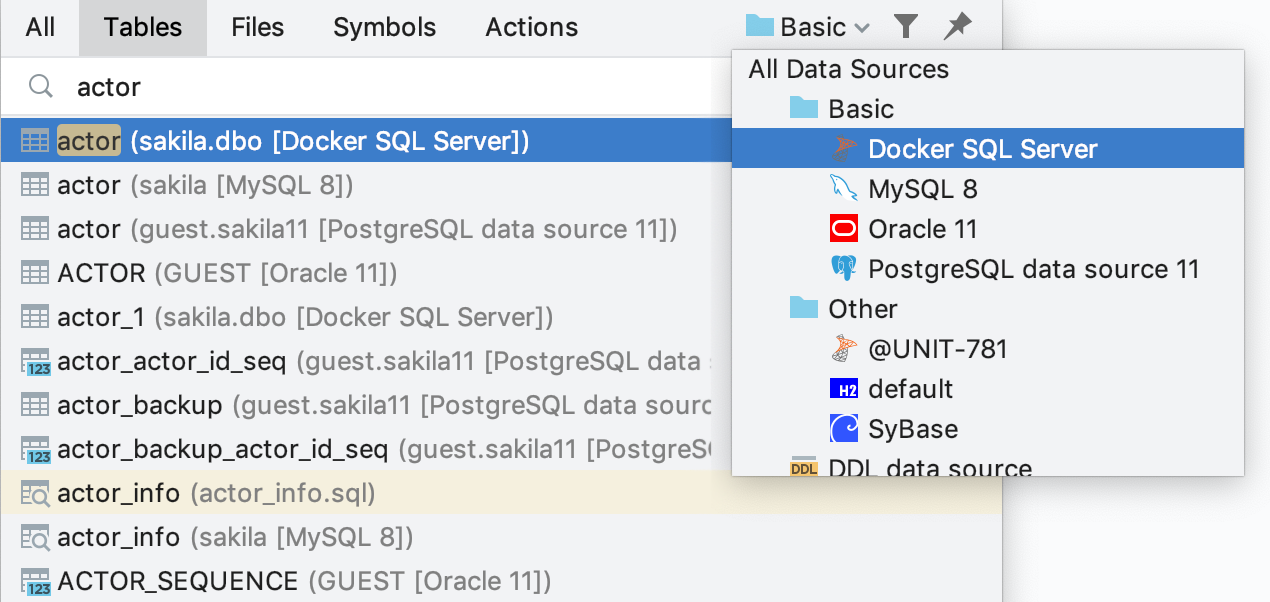Open actor_info (actor_info.sql) result
The height and width of the screenshot is (602, 1270).
216,493
